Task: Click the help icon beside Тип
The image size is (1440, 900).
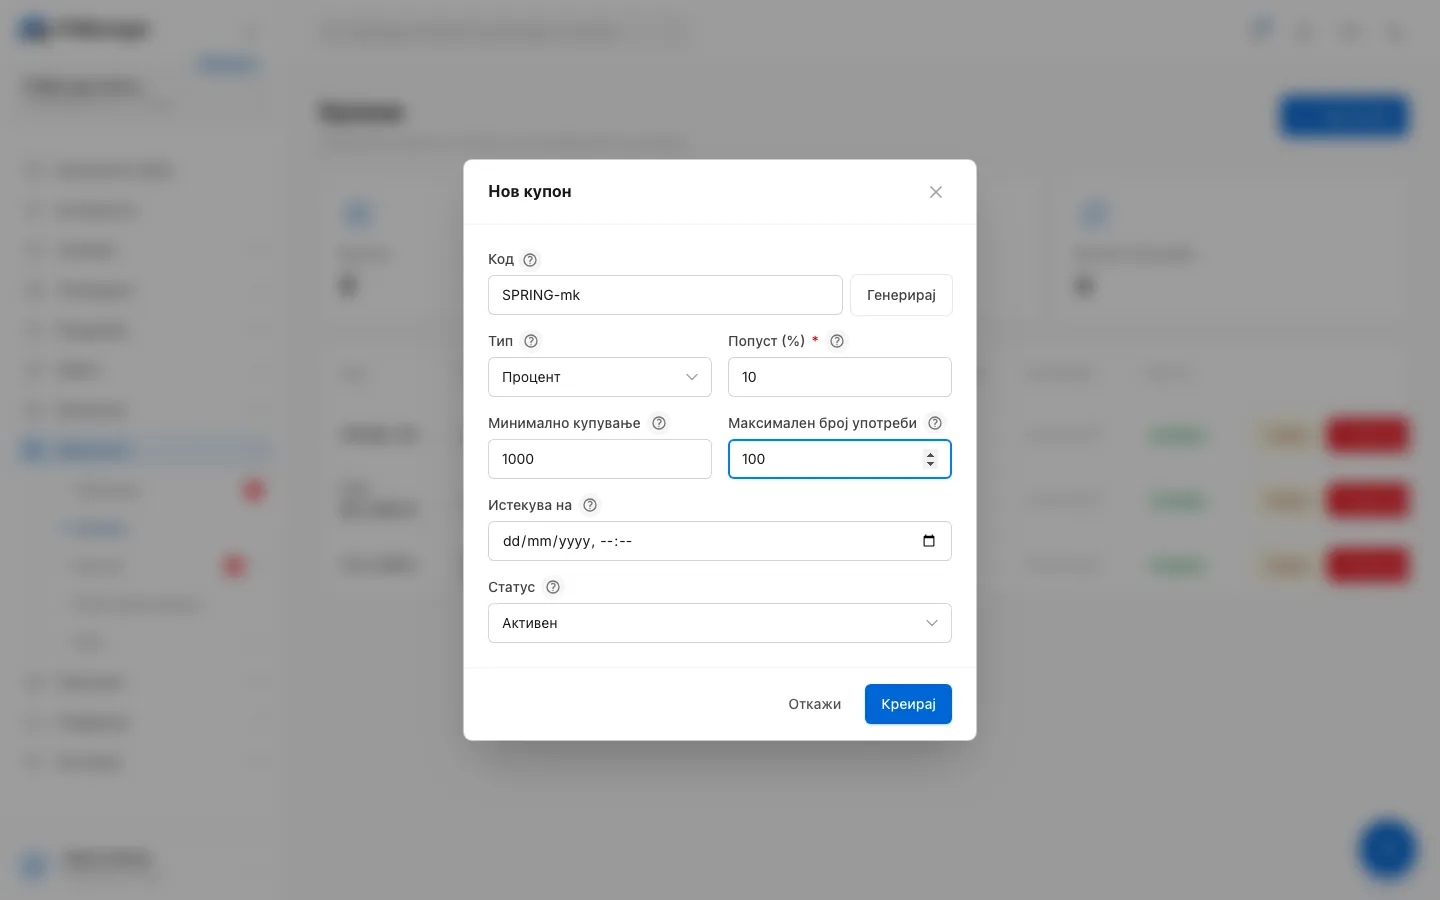Action: pos(531,341)
